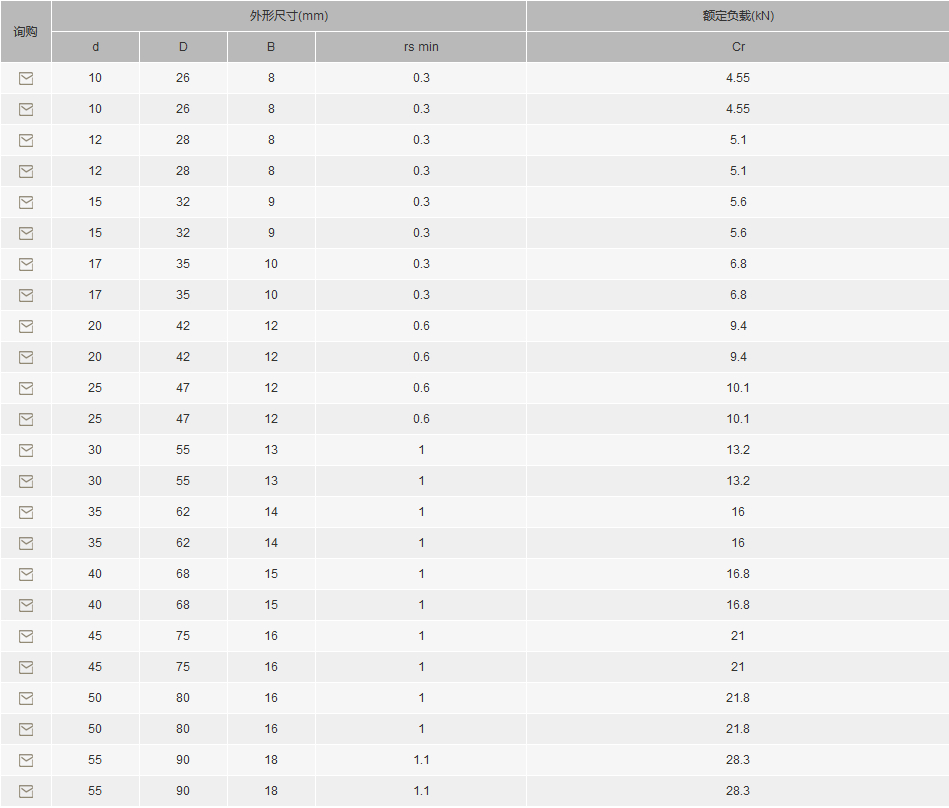This screenshot has height=808, width=949.
Task: Open inquiry envelope for first d=15 row
Action: (x=26, y=202)
